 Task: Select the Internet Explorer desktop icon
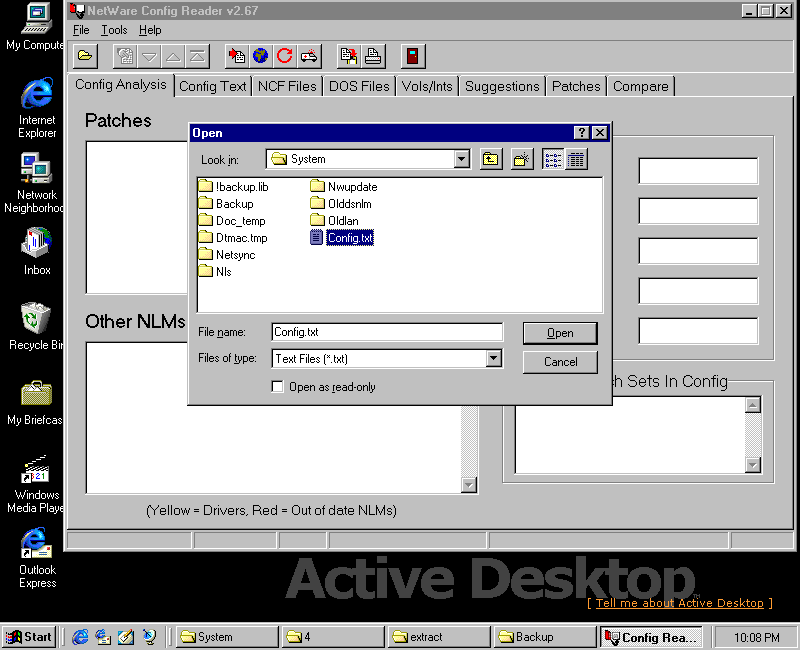pos(37,108)
